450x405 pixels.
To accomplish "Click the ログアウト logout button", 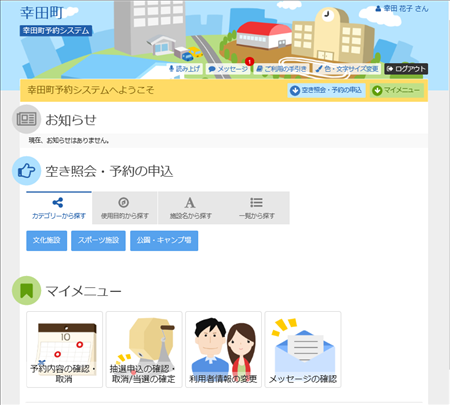I will tap(406, 69).
